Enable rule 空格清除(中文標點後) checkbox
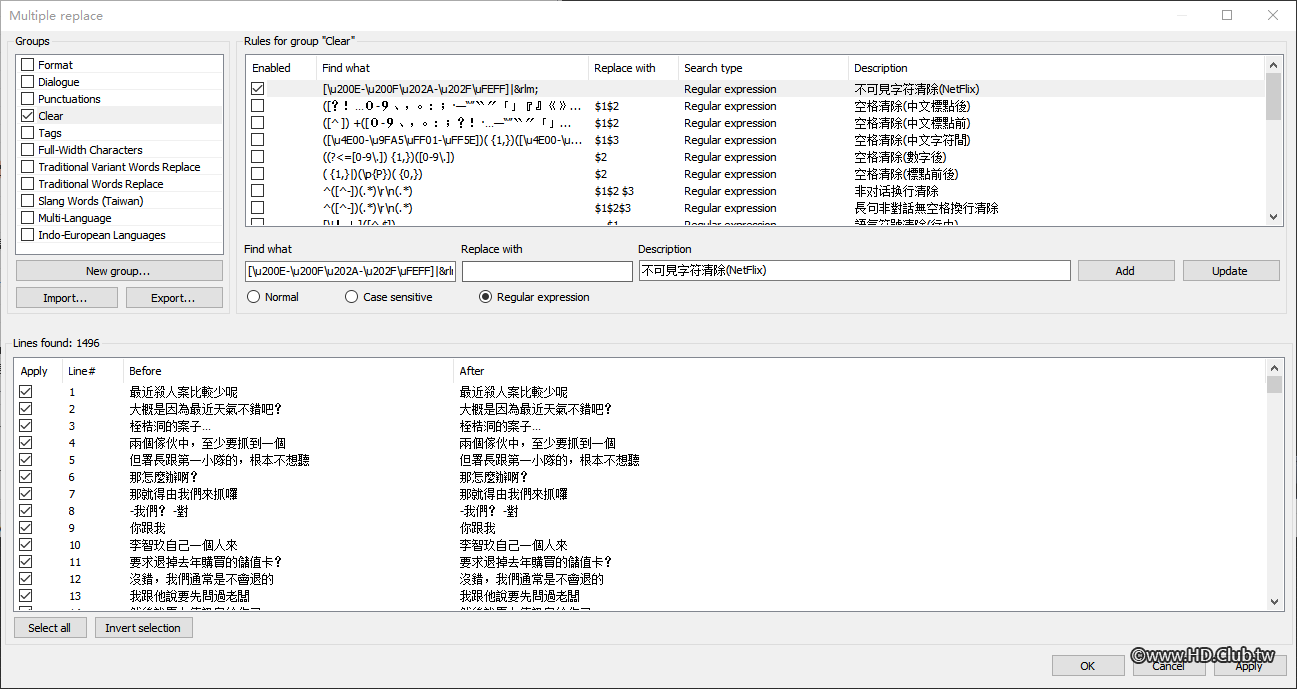1297x689 pixels. [x=258, y=106]
